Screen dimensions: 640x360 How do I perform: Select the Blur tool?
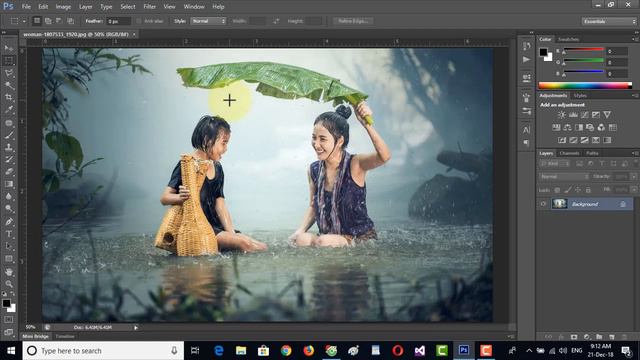point(9,196)
